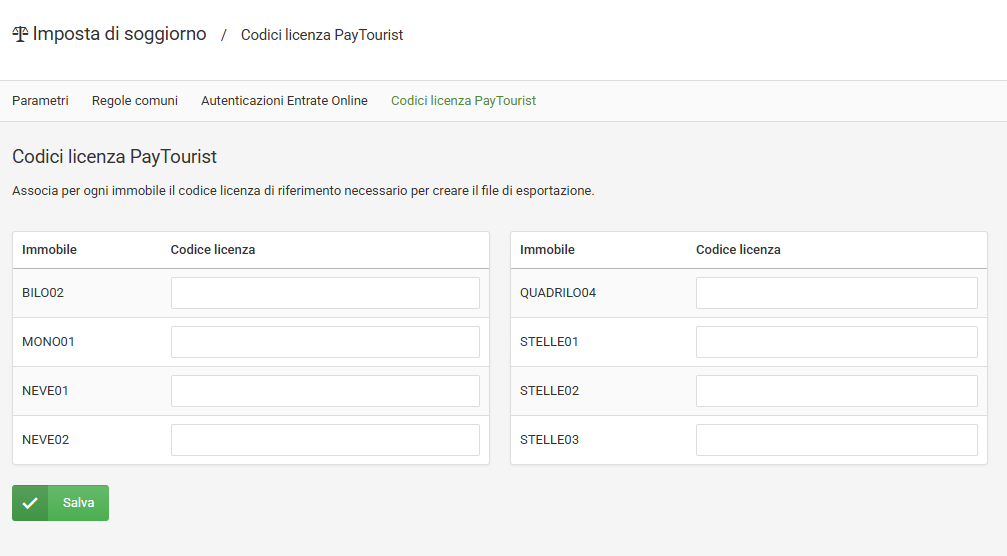Viewport: 1007px width, 556px height.
Task: Go to Imposta di soggiorno breadcrumb
Action: (119, 34)
